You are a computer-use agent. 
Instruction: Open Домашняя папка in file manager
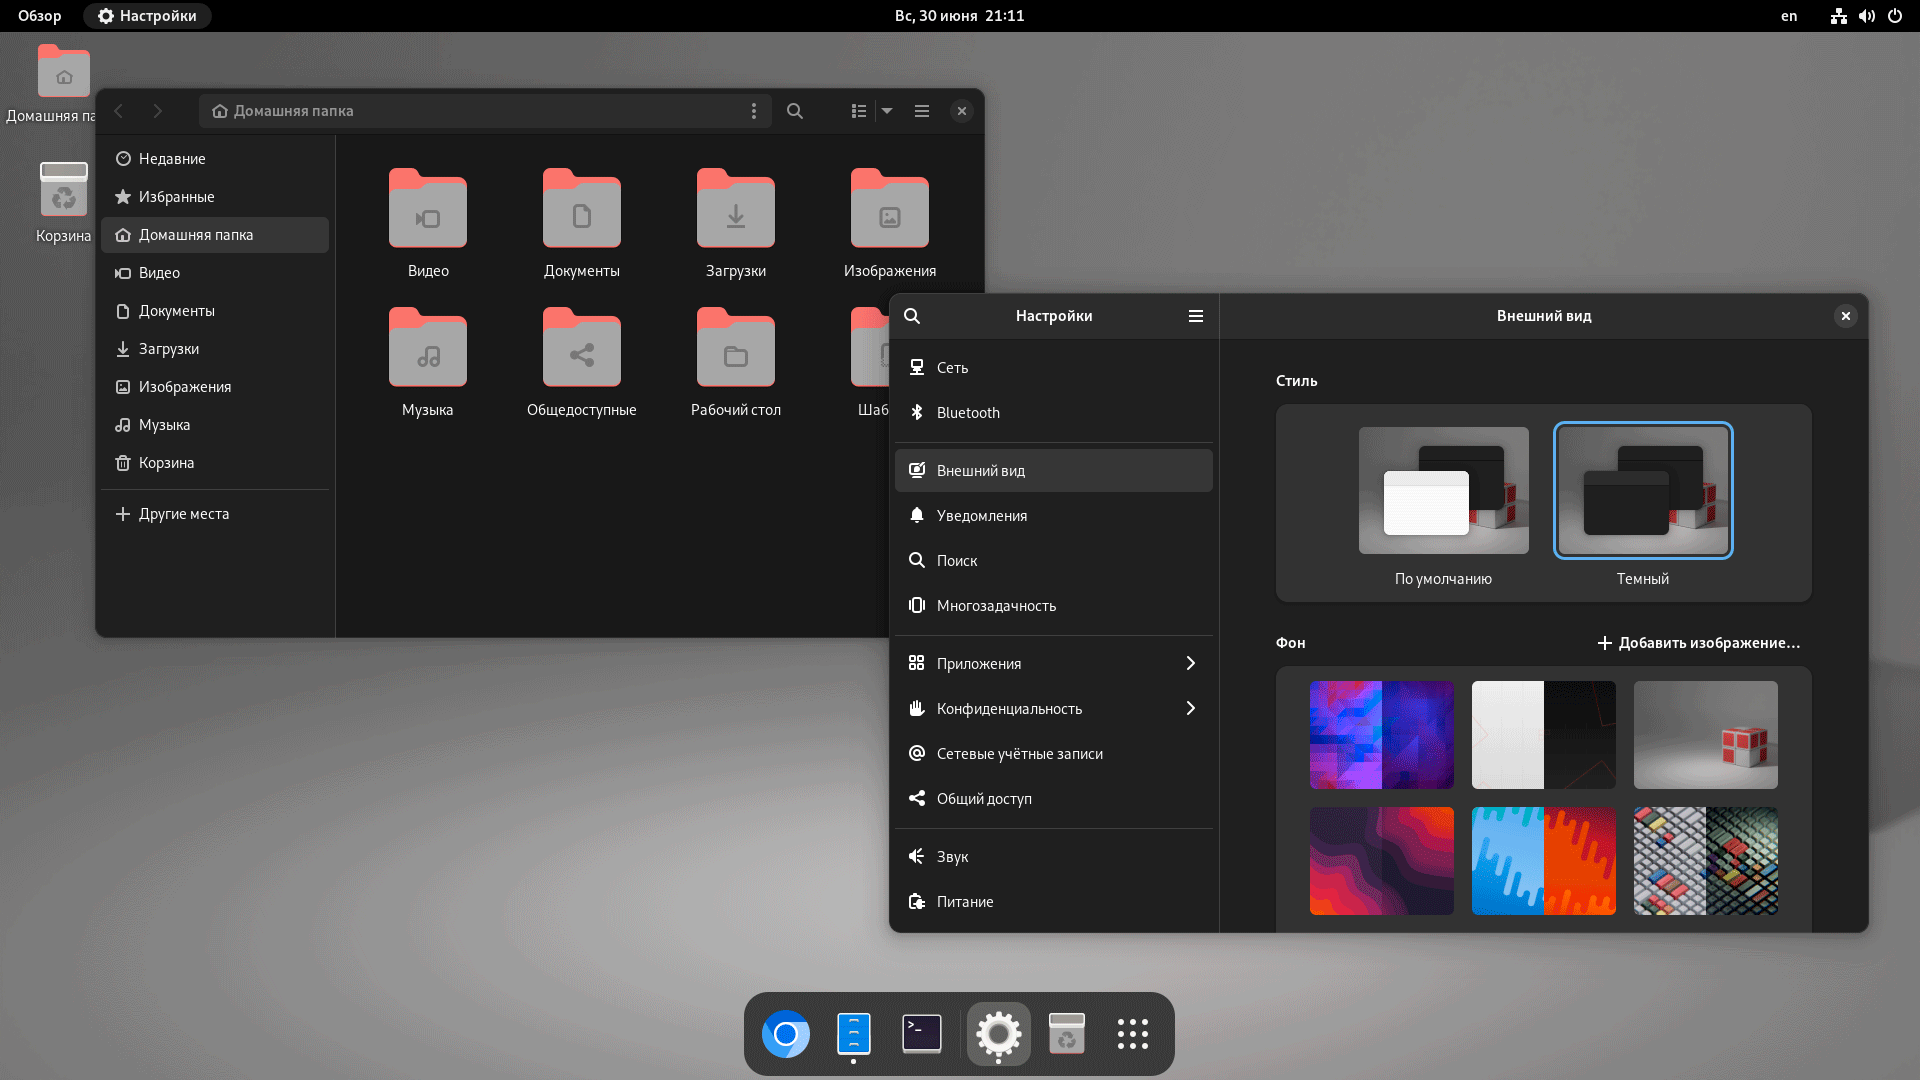pyautogui.click(x=215, y=235)
